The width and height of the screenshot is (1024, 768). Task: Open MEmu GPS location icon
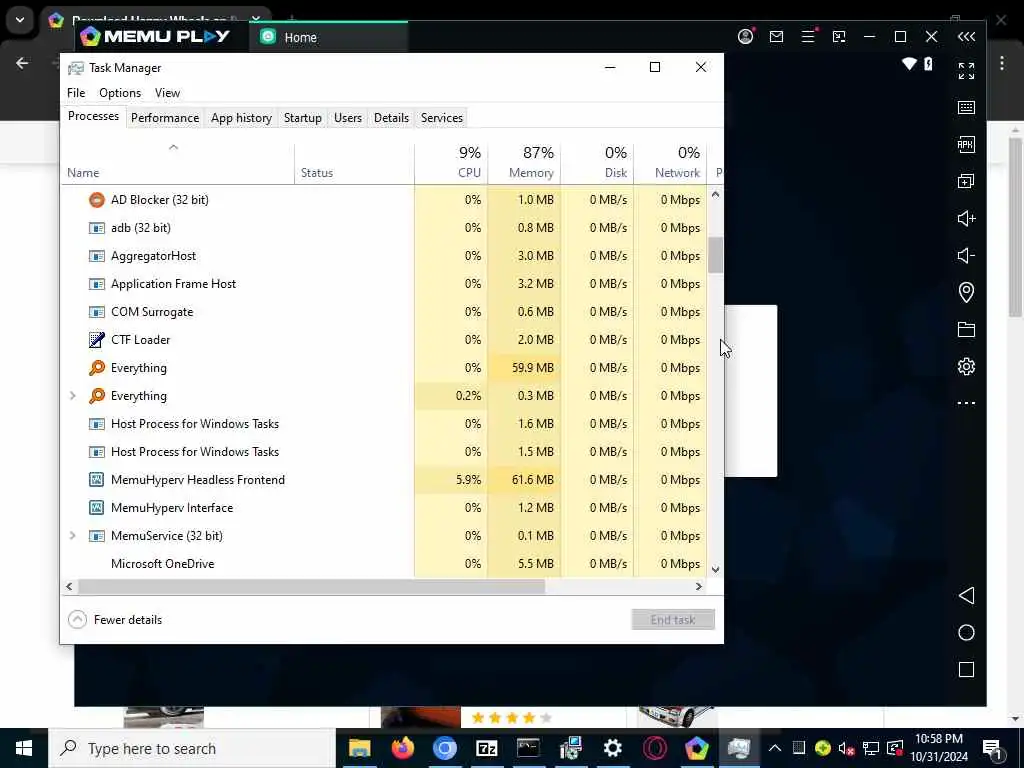pyautogui.click(x=966, y=292)
